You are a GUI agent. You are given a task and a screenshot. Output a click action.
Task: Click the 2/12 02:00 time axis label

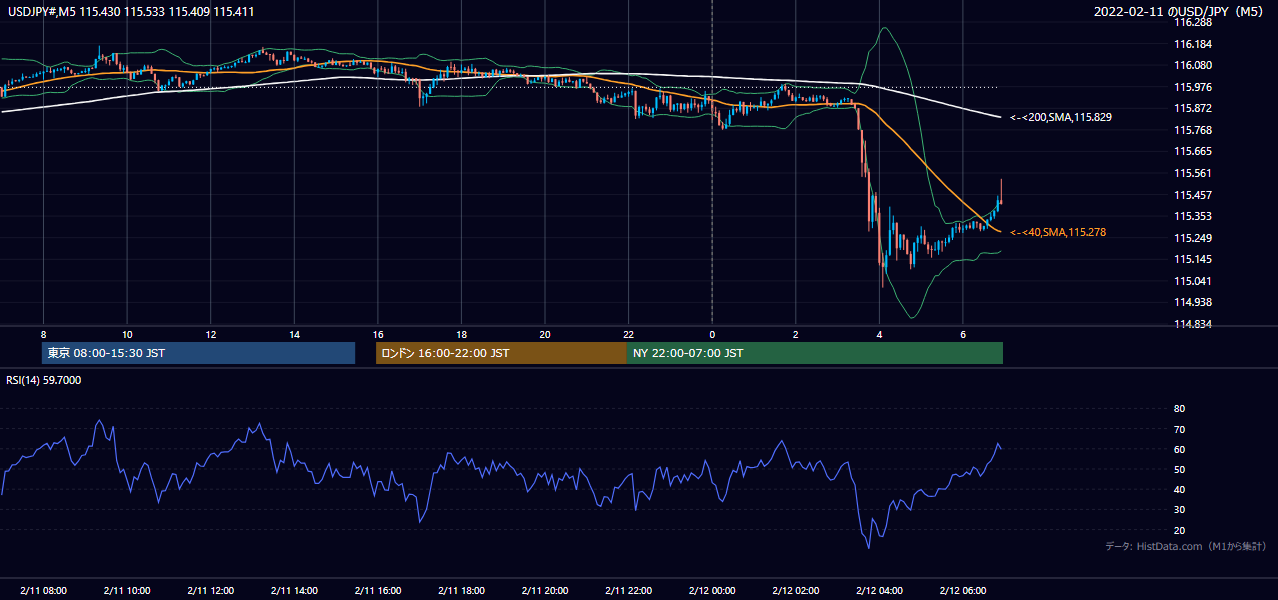[x=795, y=590]
